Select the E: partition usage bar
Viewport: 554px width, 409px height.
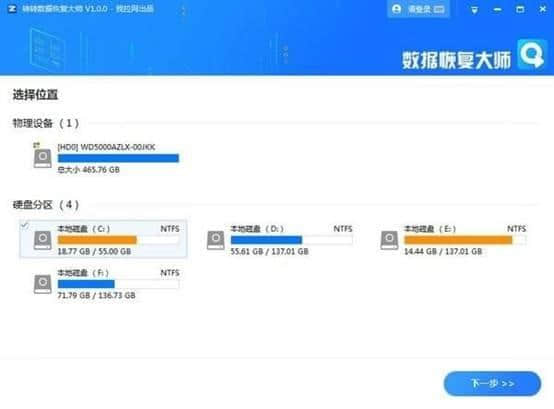click(465, 240)
